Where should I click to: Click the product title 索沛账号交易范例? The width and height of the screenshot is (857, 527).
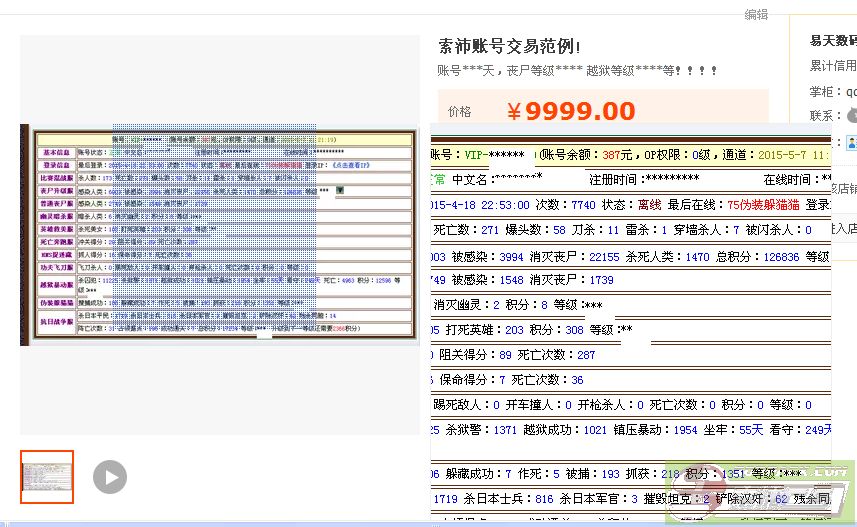tap(509, 47)
